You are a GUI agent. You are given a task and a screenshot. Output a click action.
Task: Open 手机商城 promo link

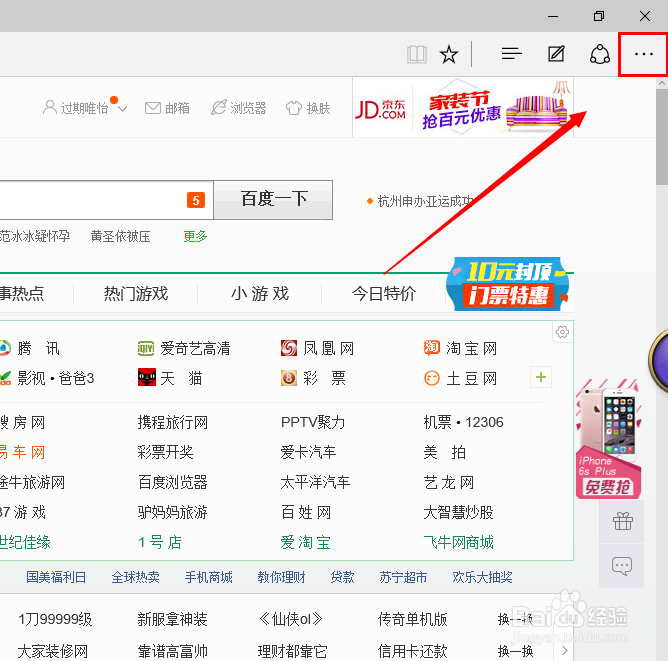click(208, 578)
